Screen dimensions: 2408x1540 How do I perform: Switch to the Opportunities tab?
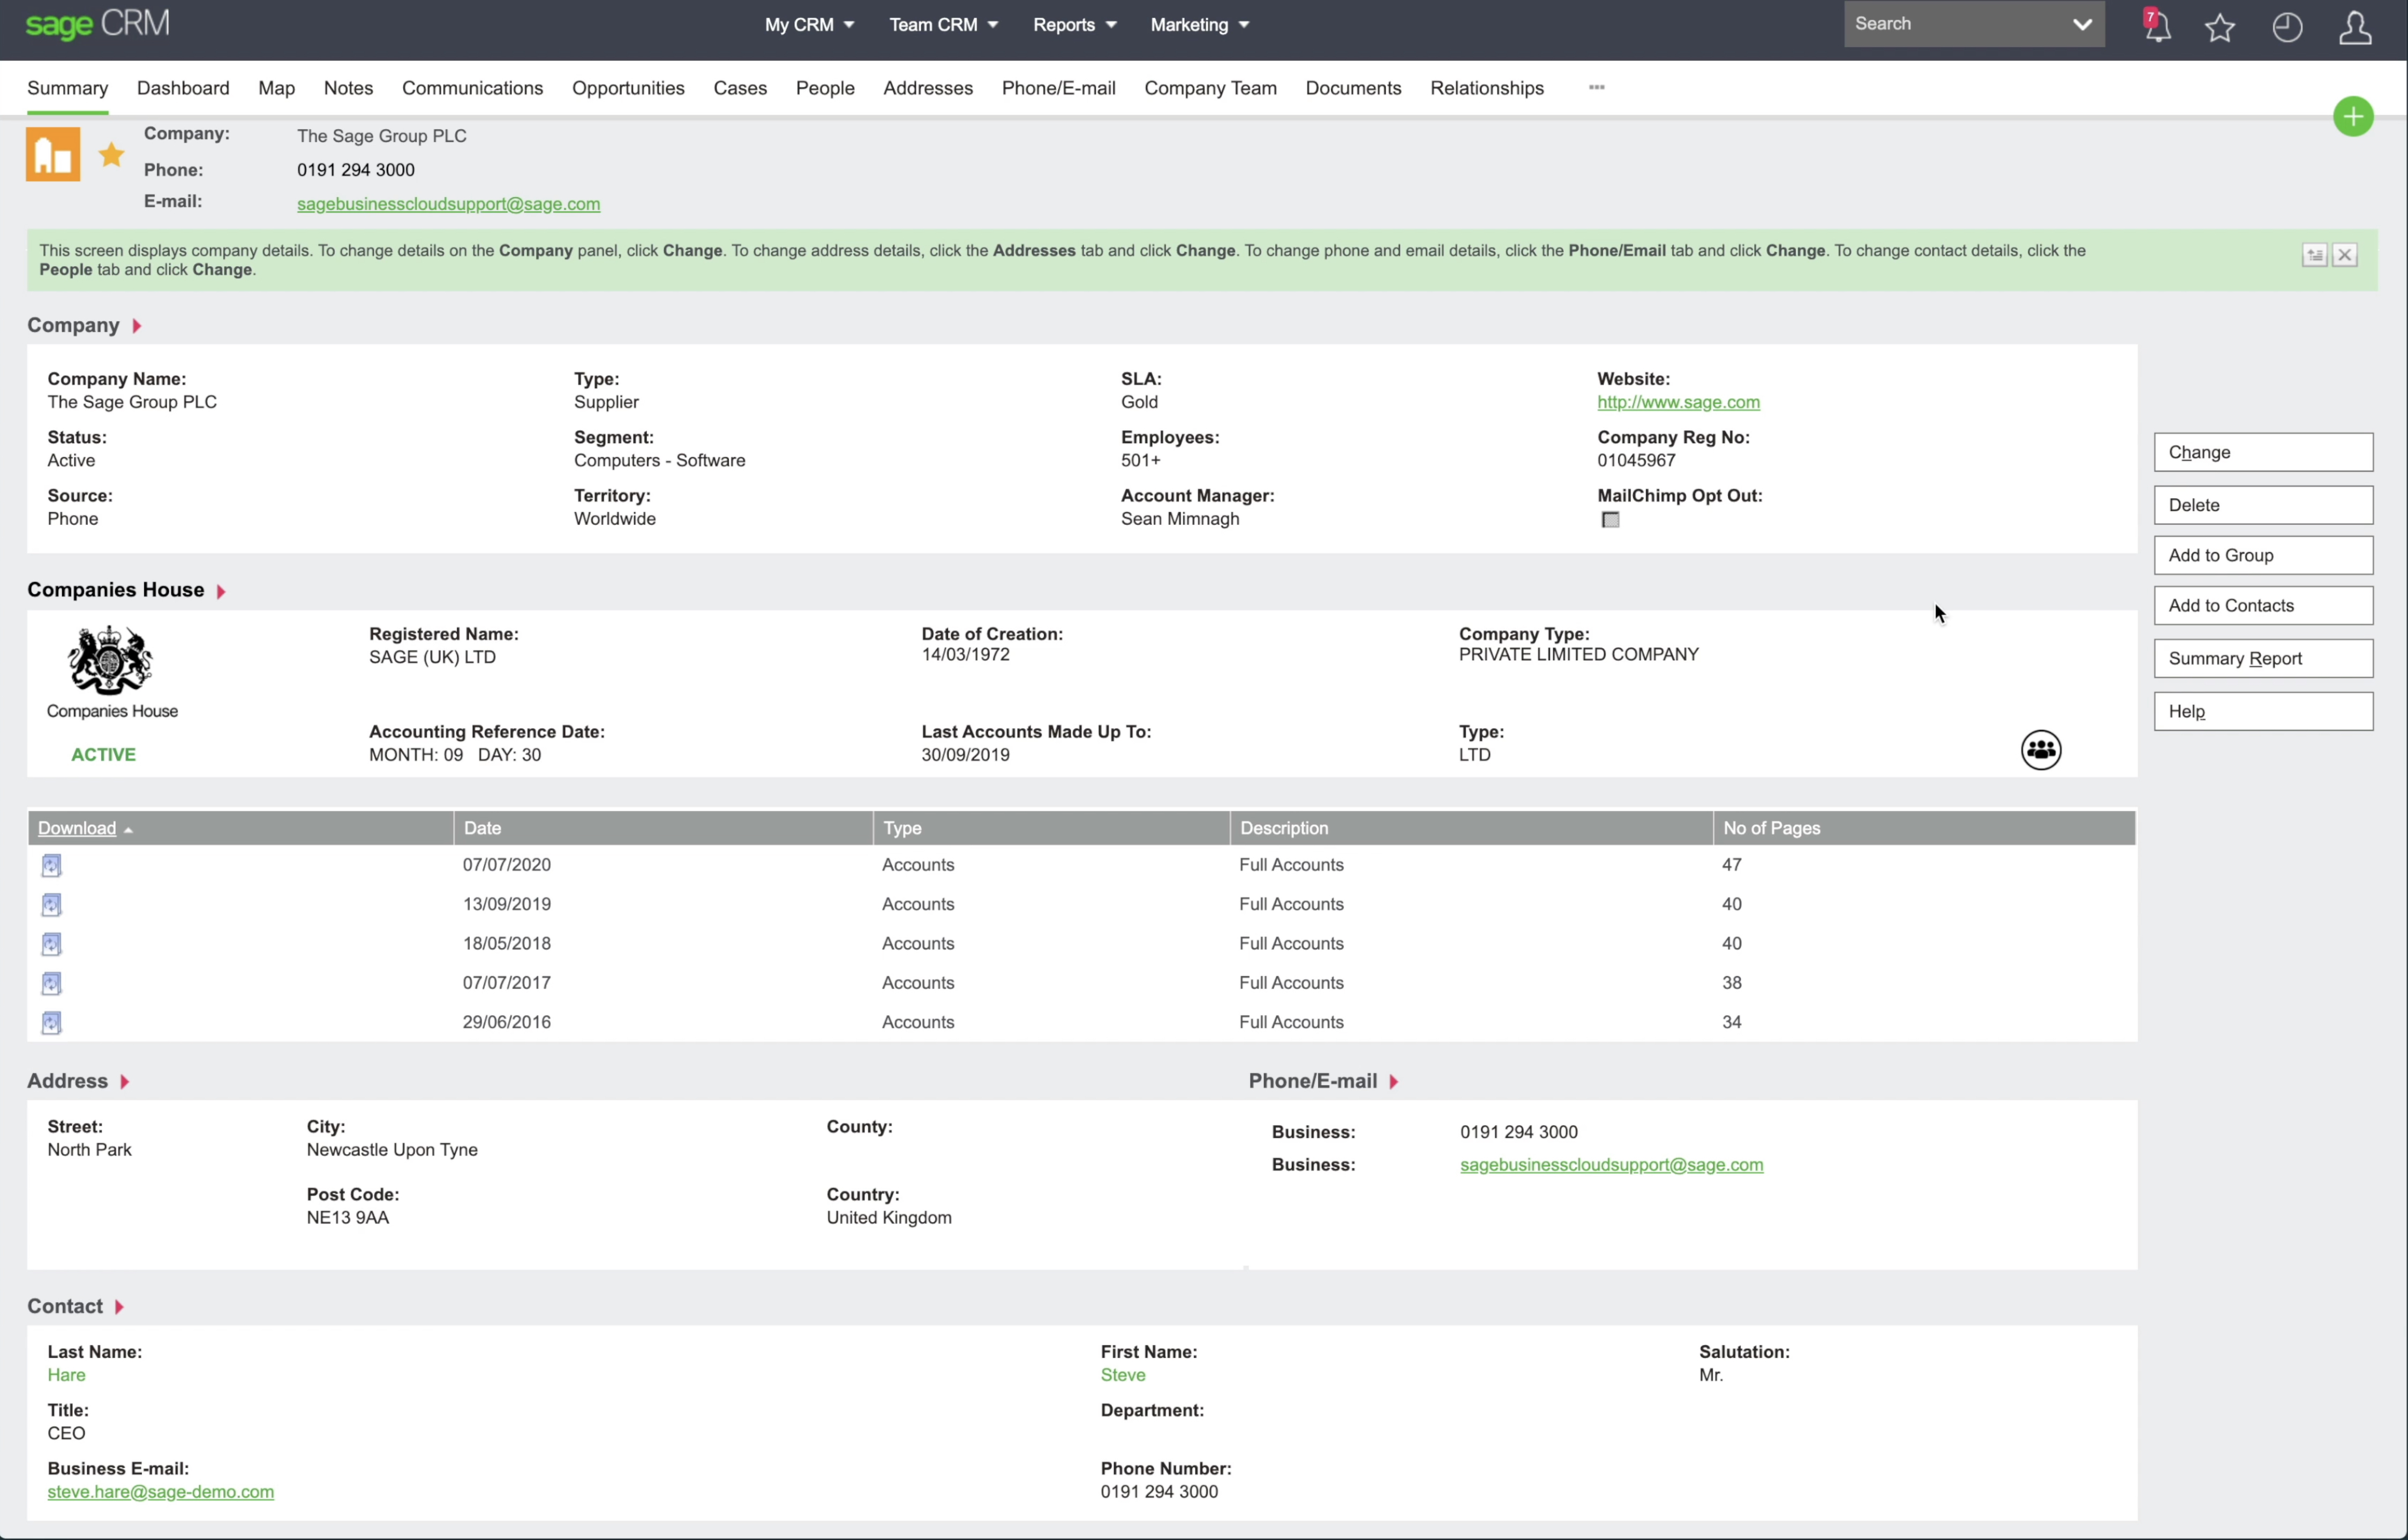tap(627, 88)
